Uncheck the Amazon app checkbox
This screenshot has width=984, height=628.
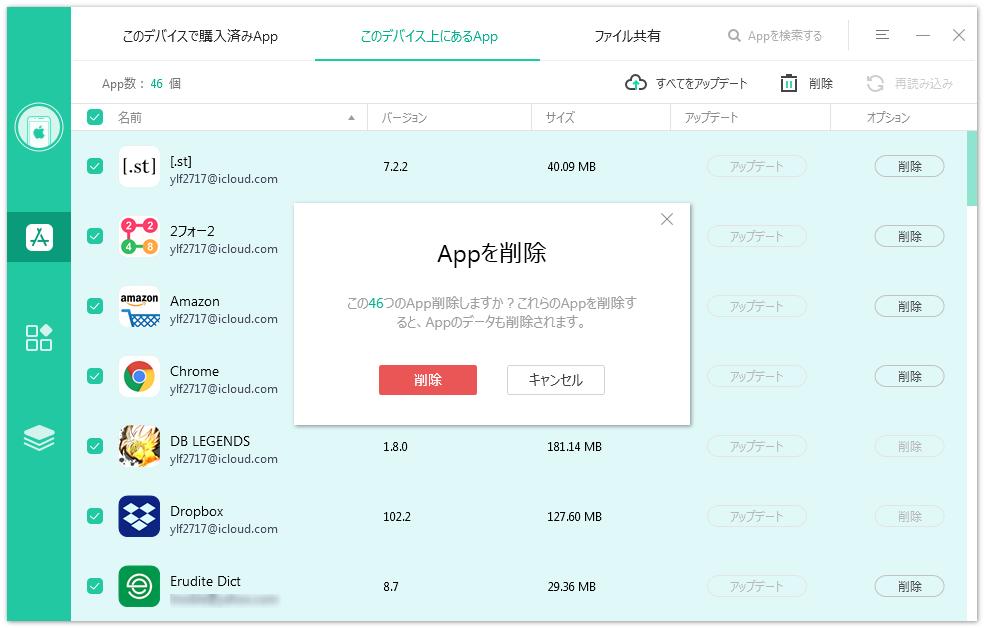click(95, 307)
